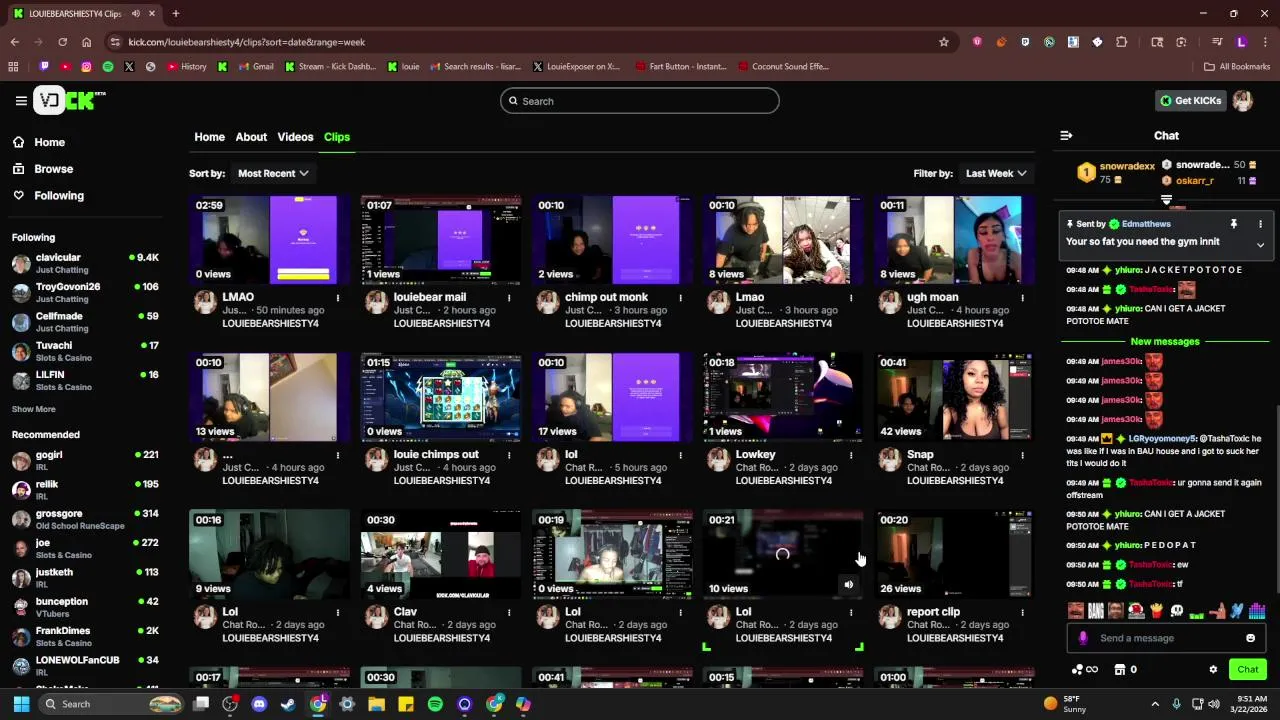Open pinned message three-dot options
The height and width of the screenshot is (720, 1280).
click(x=1260, y=224)
